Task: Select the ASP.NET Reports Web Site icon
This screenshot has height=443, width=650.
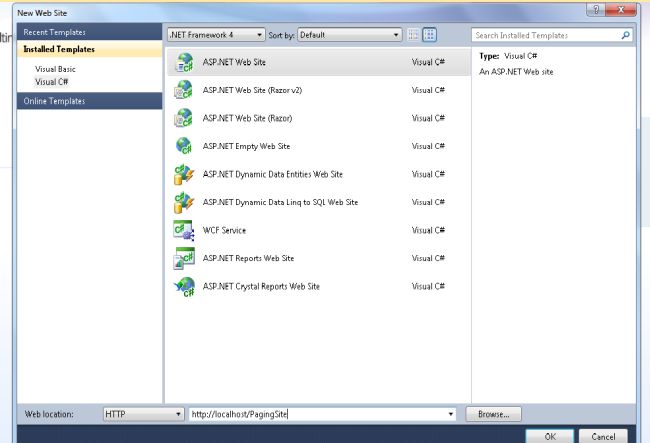Action: (x=184, y=259)
